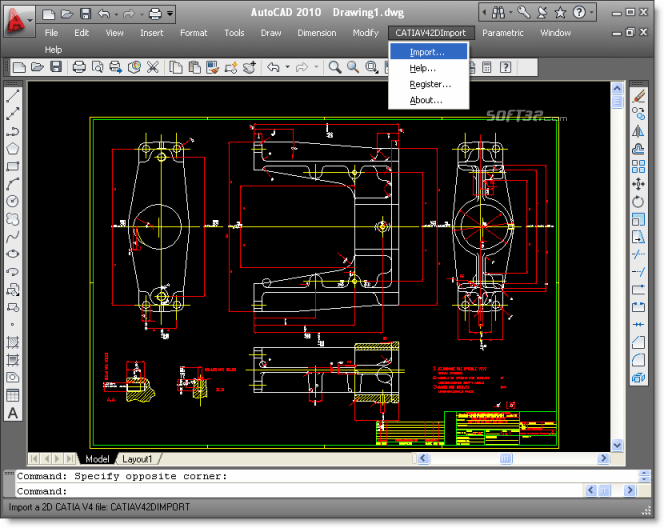664x528 pixels.
Task: Choose Register... from the open menu
Action: click(429, 84)
